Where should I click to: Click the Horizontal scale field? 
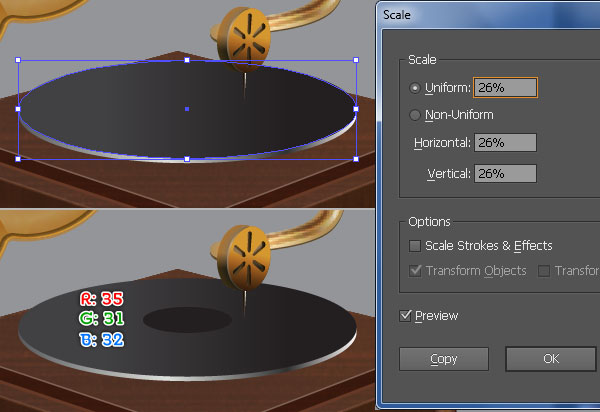tap(505, 142)
